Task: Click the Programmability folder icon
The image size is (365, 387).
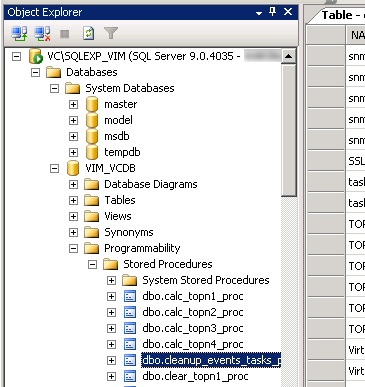Action: [91, 248]
